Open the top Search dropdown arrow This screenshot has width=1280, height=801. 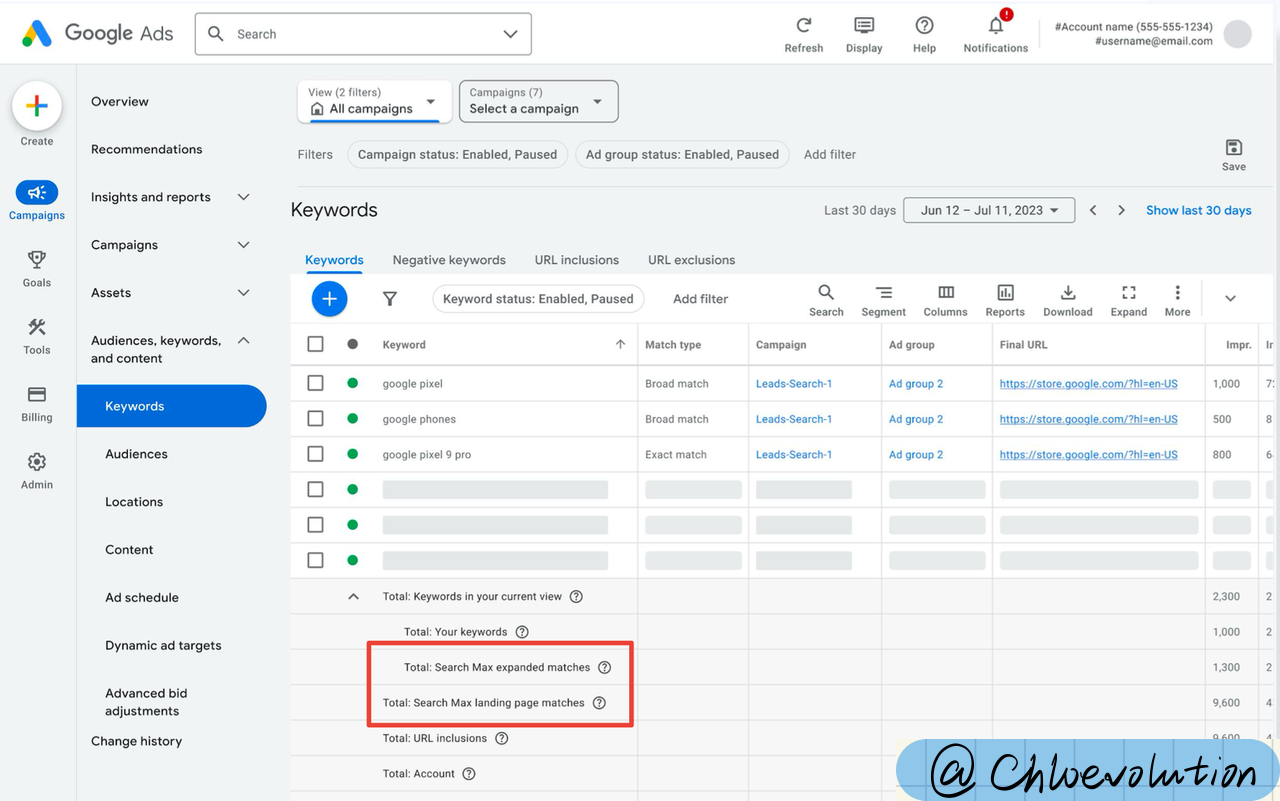click(x=511, y=34)
